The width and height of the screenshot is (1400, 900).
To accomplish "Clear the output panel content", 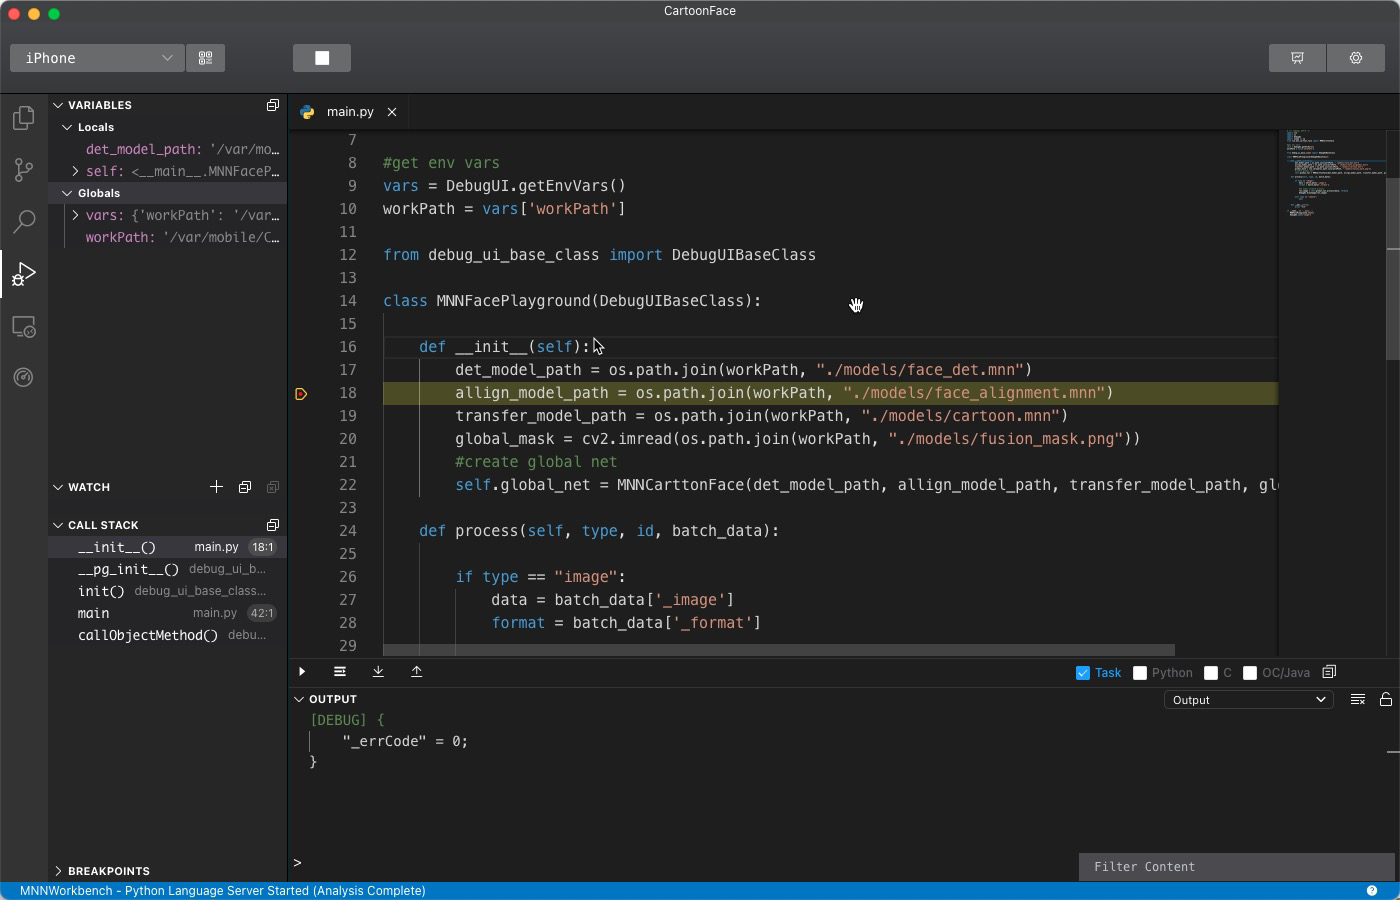I will (1358, 700).
